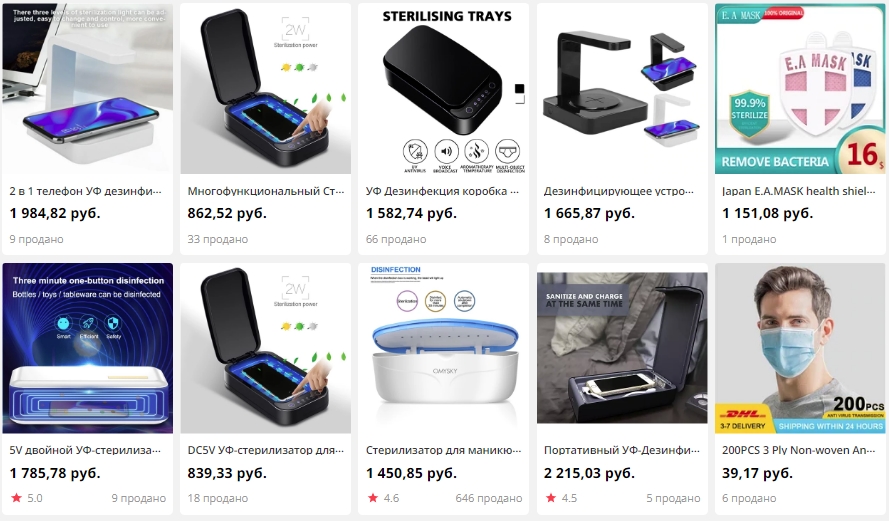This screenshot has width=889, height=521.
Task: Open title DC5V УФ-стерилизатор для...
Action: (x=266, y=450)
